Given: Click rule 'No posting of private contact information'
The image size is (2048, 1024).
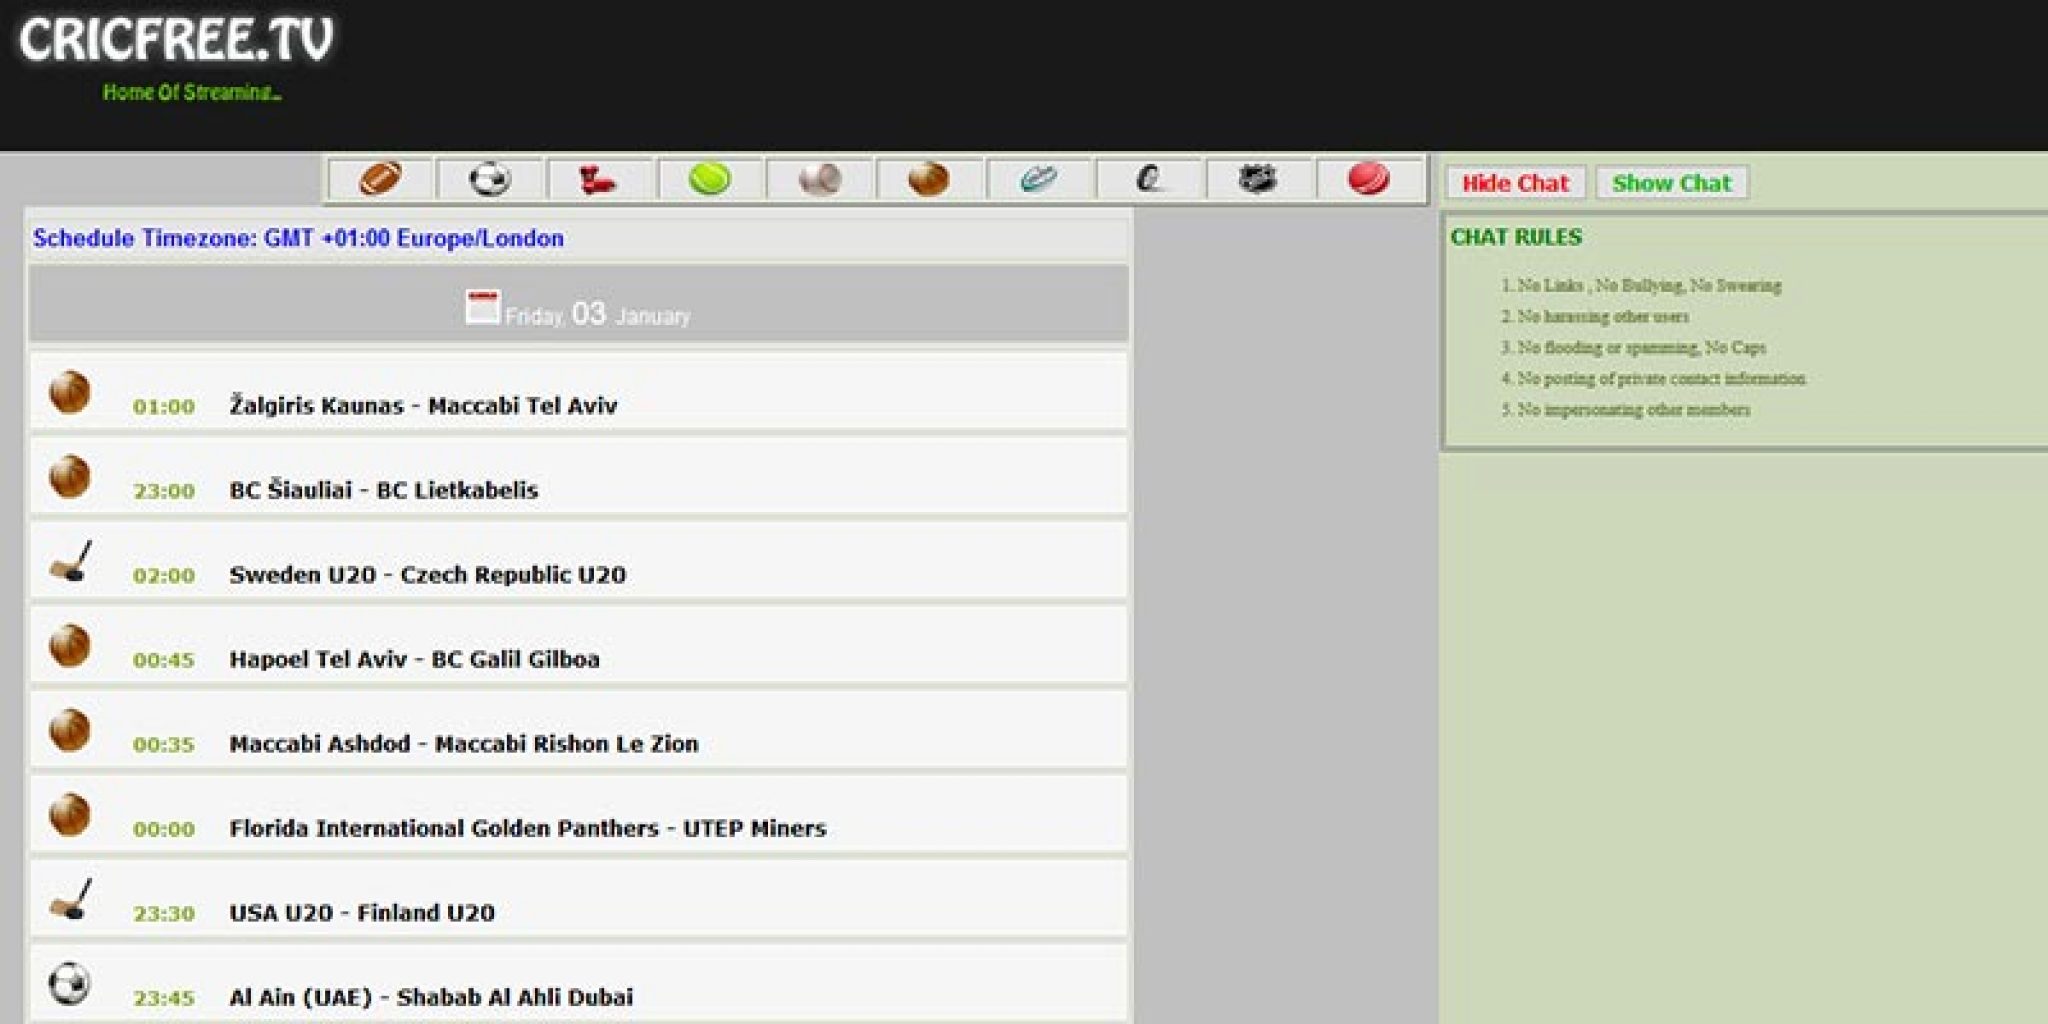Looking at the screenshot, I should coord(1661,379).
